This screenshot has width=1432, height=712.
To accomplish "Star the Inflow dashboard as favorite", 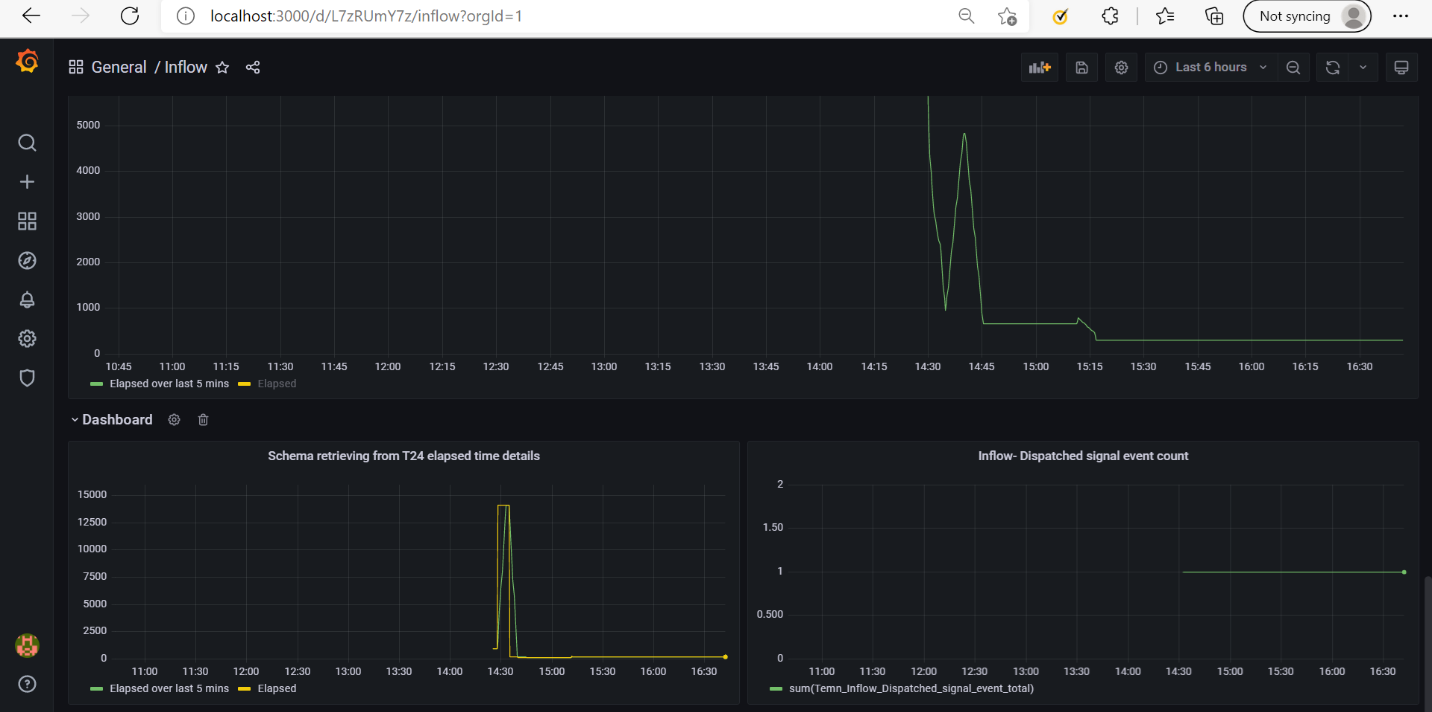I will [x=222, y=67].
